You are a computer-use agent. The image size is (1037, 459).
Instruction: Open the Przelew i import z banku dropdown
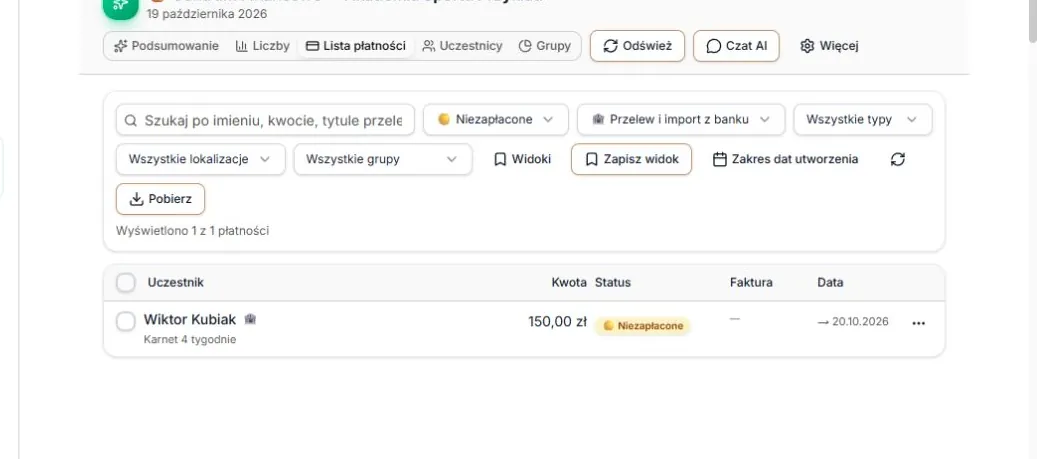[681, 120]
